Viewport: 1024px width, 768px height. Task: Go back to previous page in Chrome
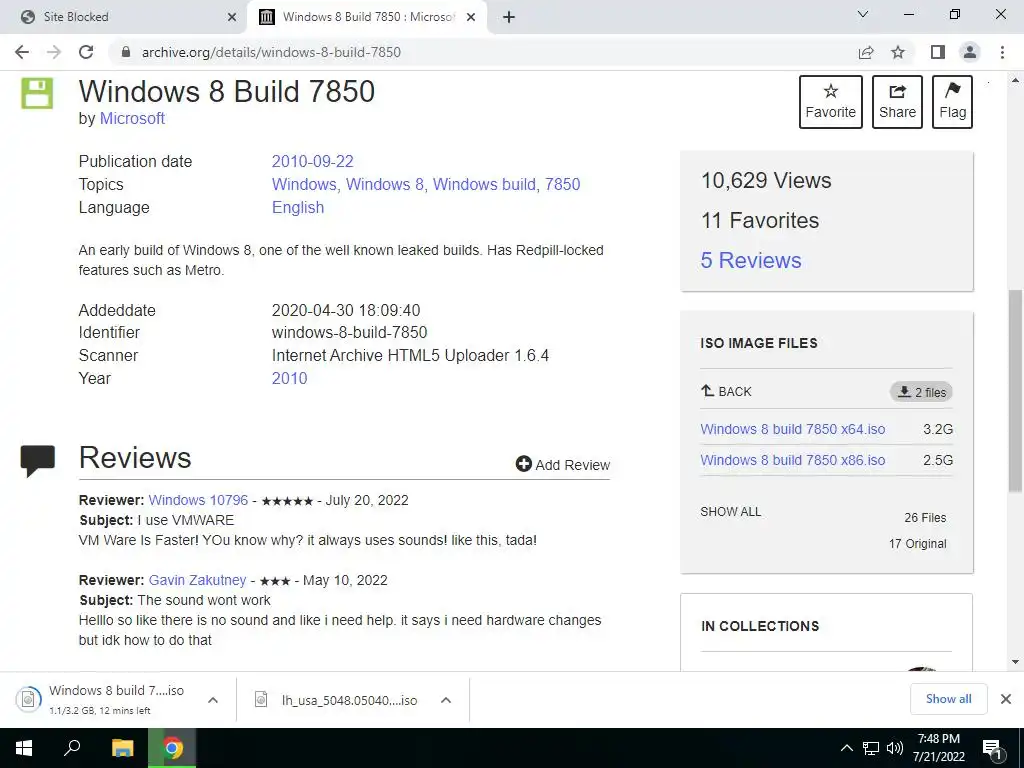(22, 52)
